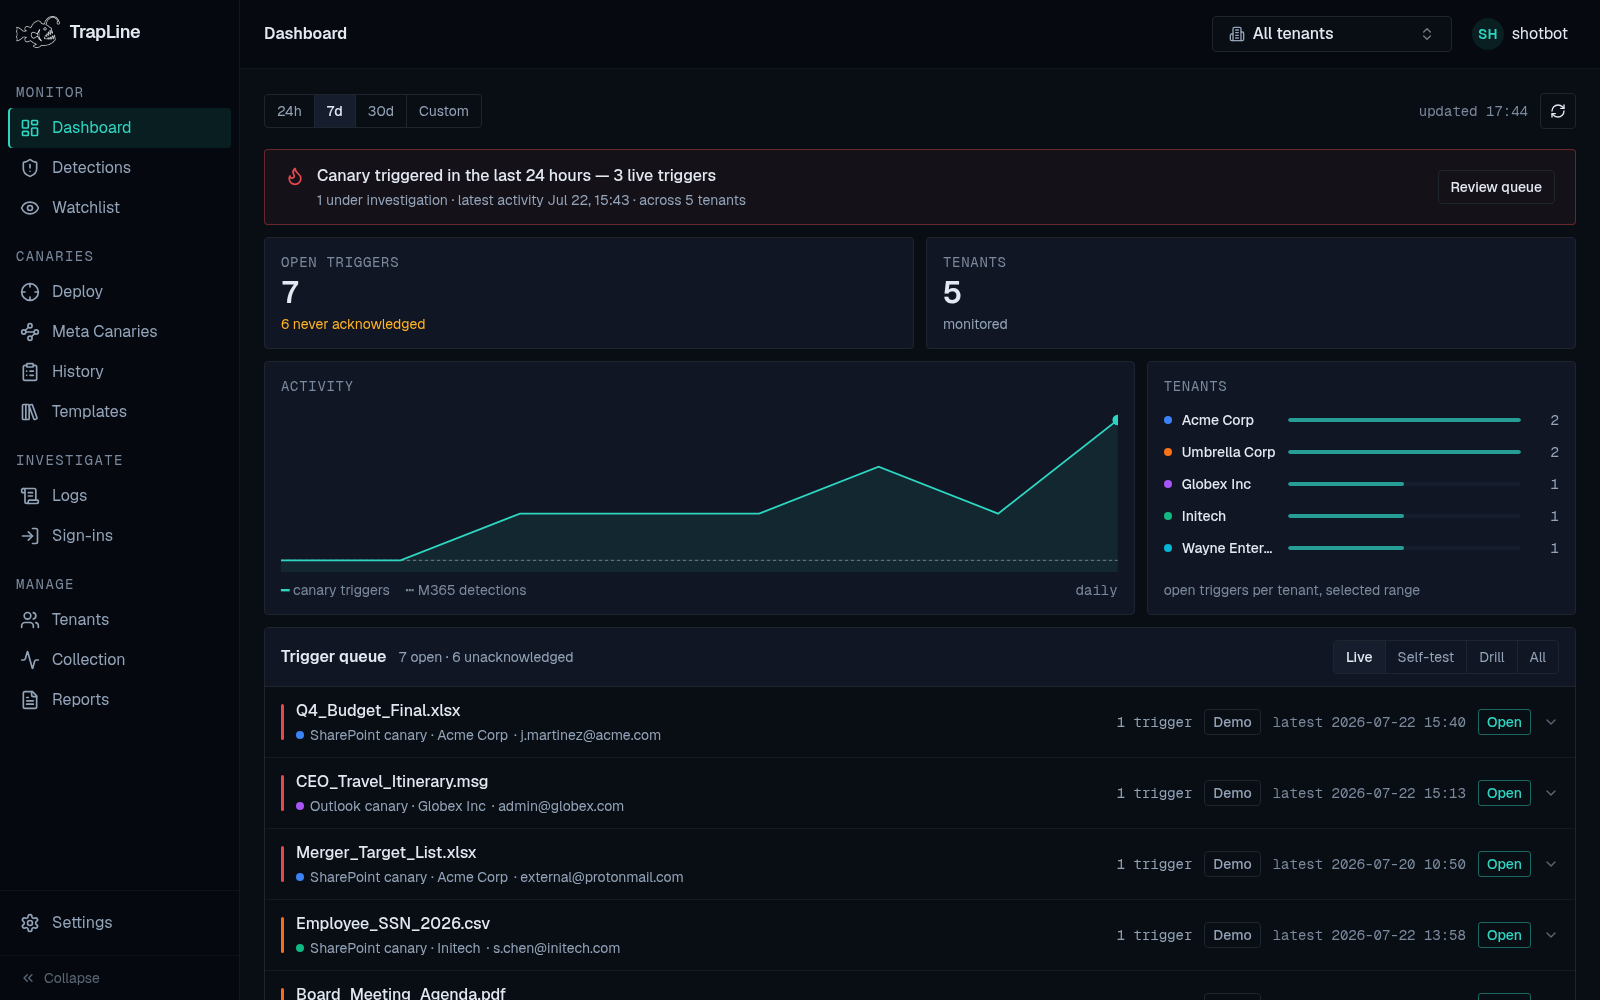1600x1000 pixels.
Task: Click Demo tag on Merger_Target_List.xlsx row
Action: tap(1232, 864)
